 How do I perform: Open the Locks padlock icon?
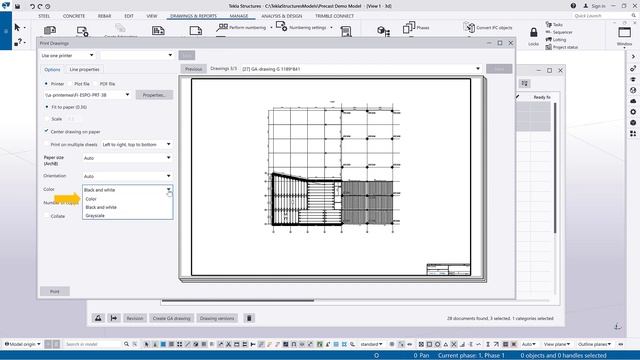pos(533,32)
